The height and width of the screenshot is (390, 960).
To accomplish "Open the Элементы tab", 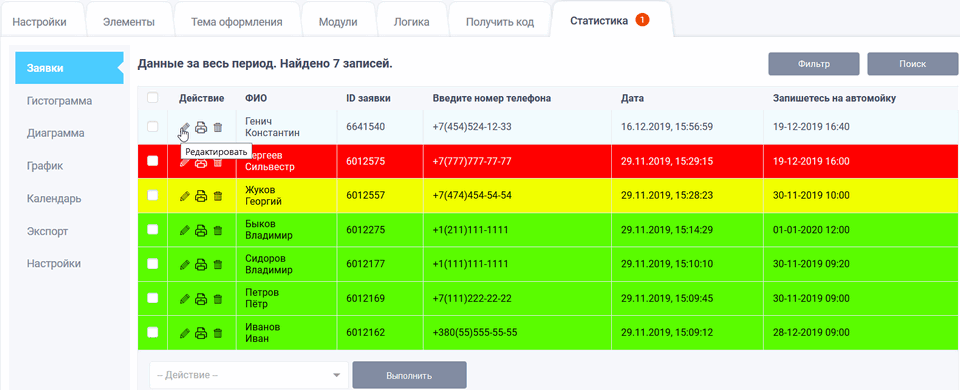I will [129, 22].
